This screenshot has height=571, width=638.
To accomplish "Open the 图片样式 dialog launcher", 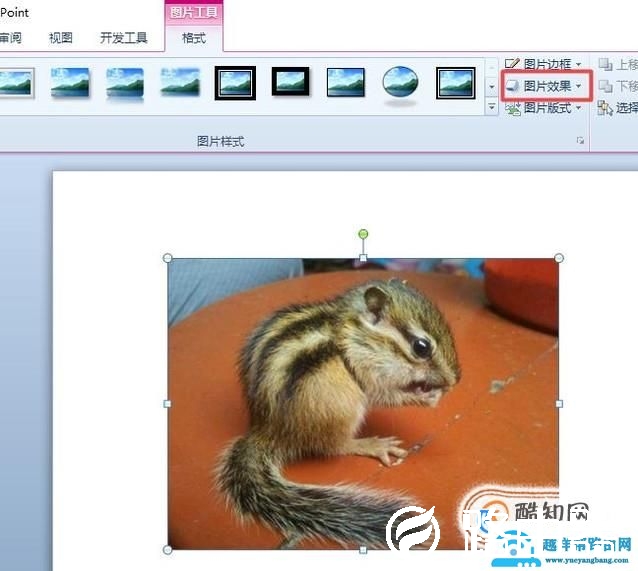I will click(x=580, y=141).
